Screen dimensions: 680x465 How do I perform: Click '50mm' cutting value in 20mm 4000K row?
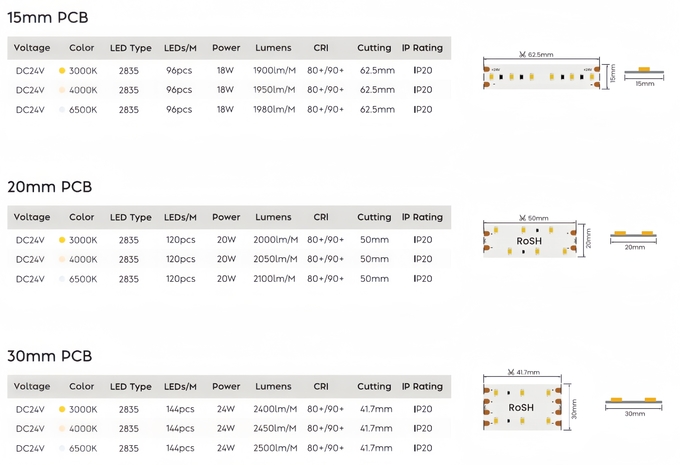pyautogui.click(x=374, y=259)
